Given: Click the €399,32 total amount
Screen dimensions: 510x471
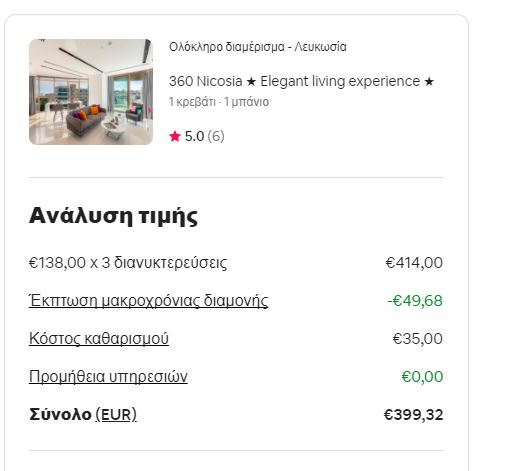Looking at the screenshot, I should [414, 415].
